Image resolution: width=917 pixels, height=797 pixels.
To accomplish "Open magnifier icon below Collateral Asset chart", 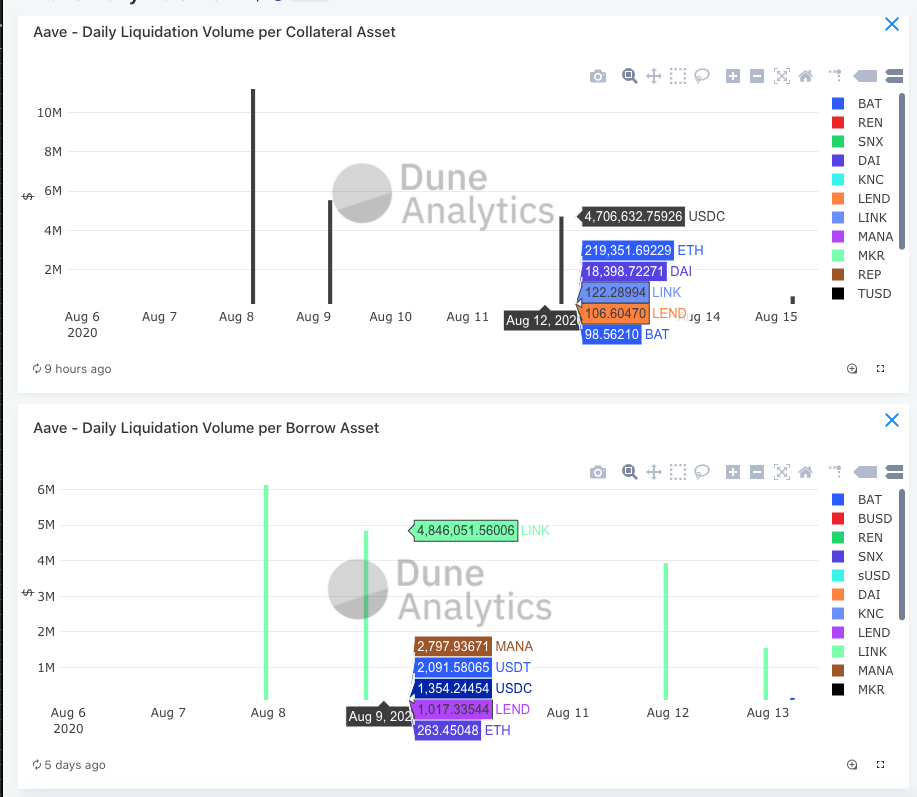I will [852, 368].
